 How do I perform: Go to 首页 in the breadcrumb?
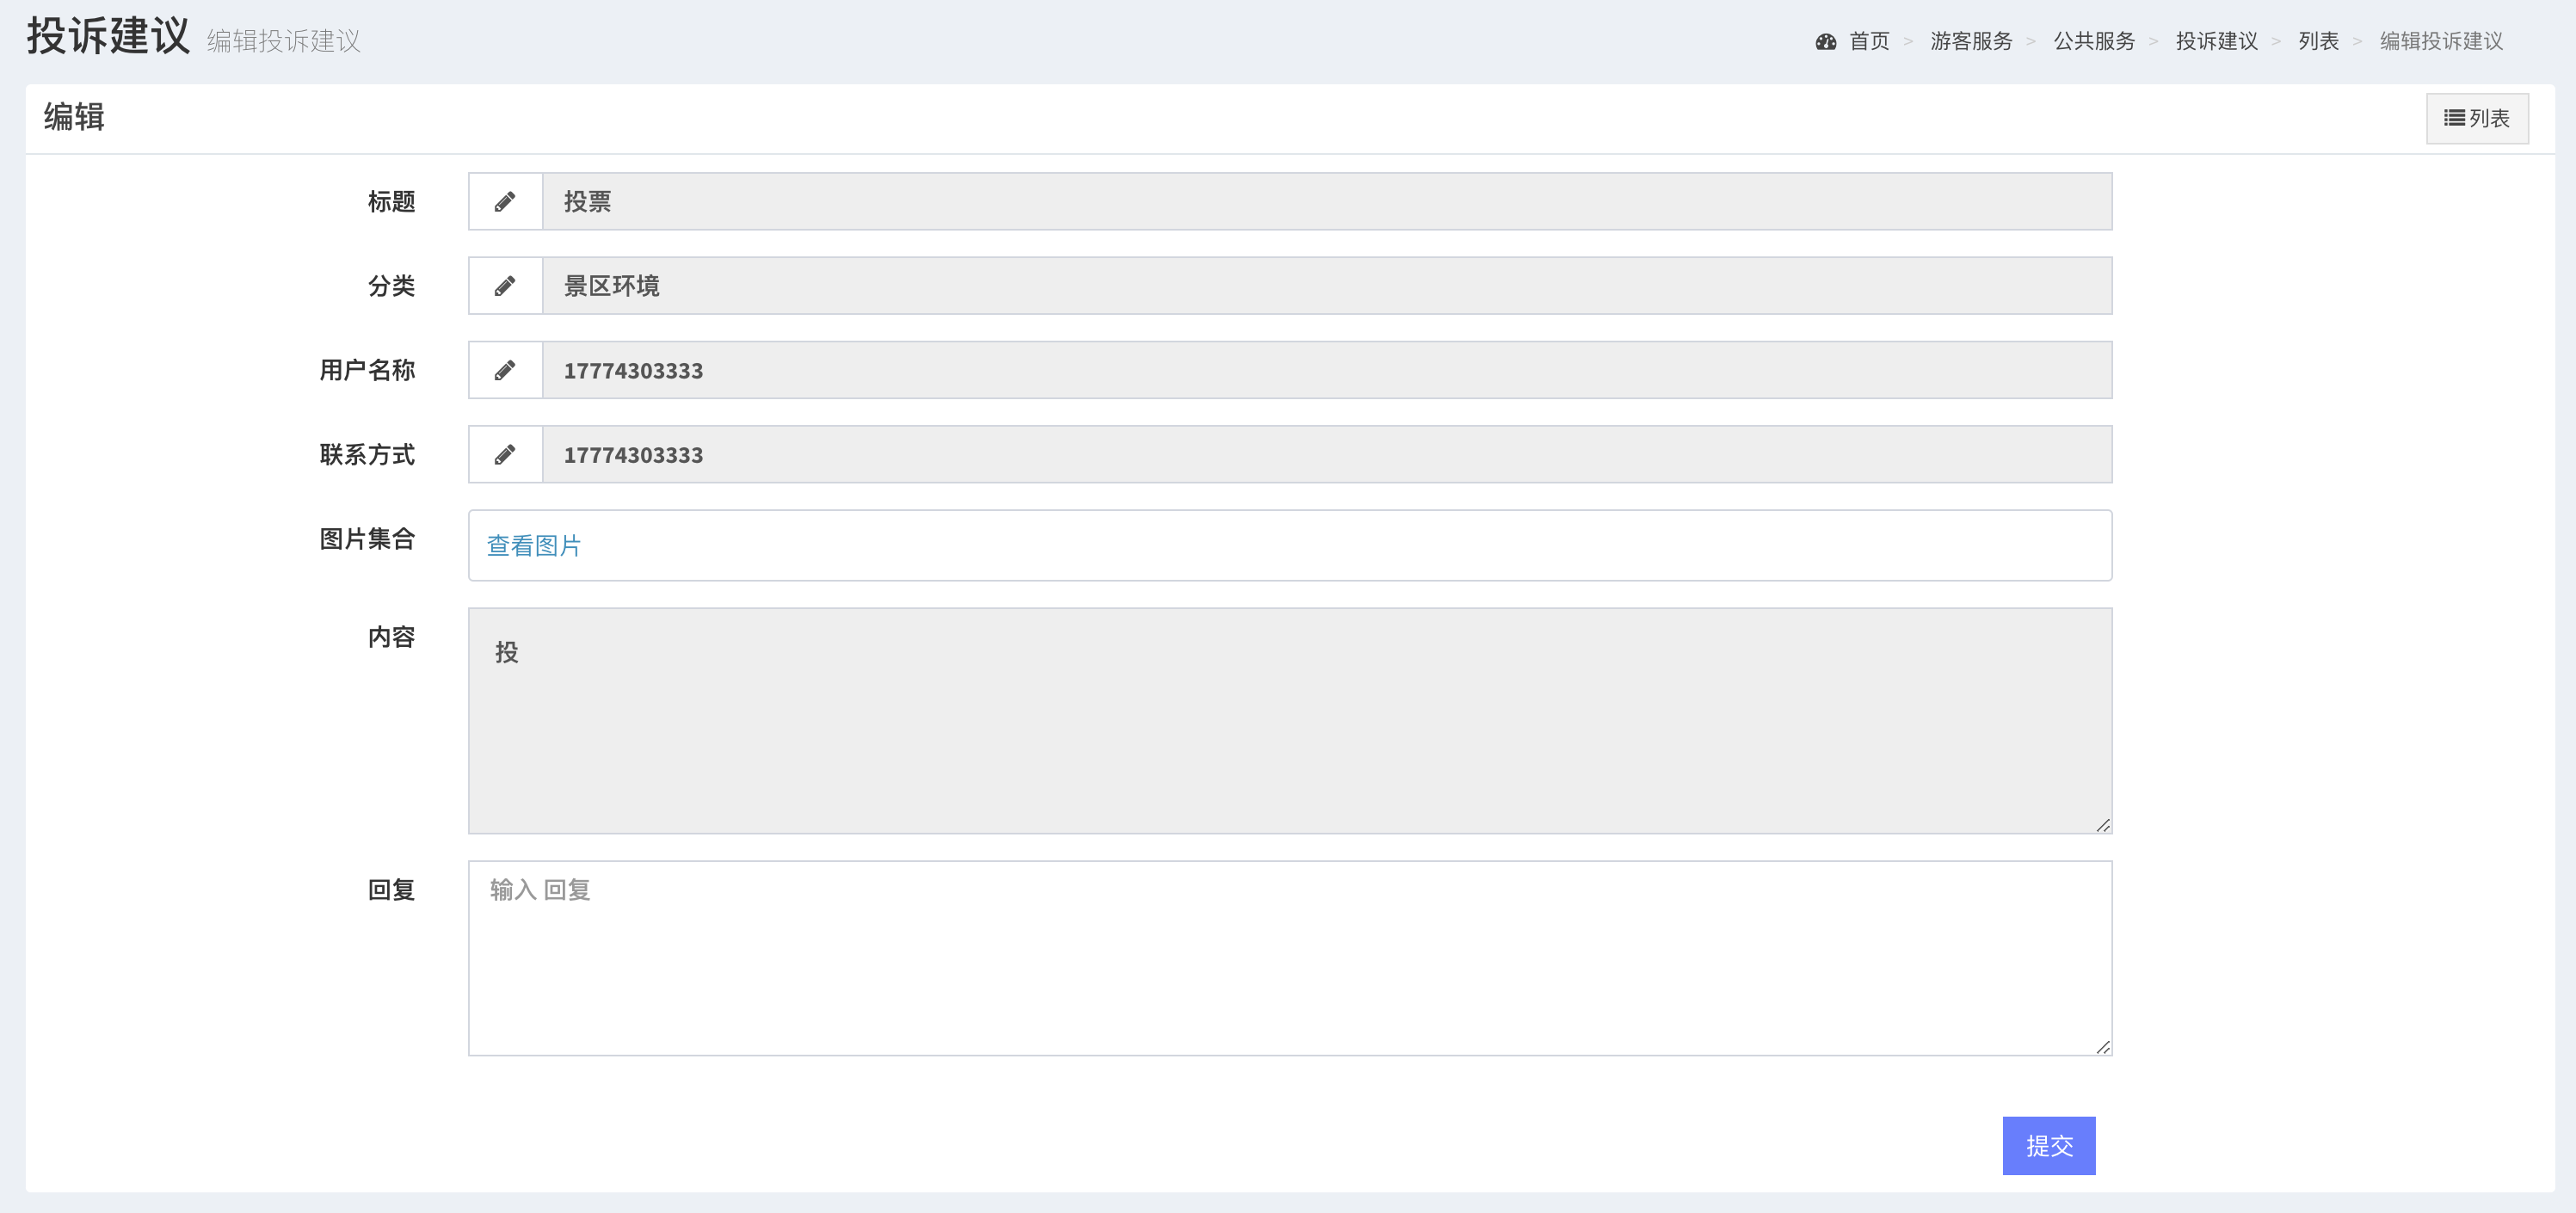pos(1869,41)
